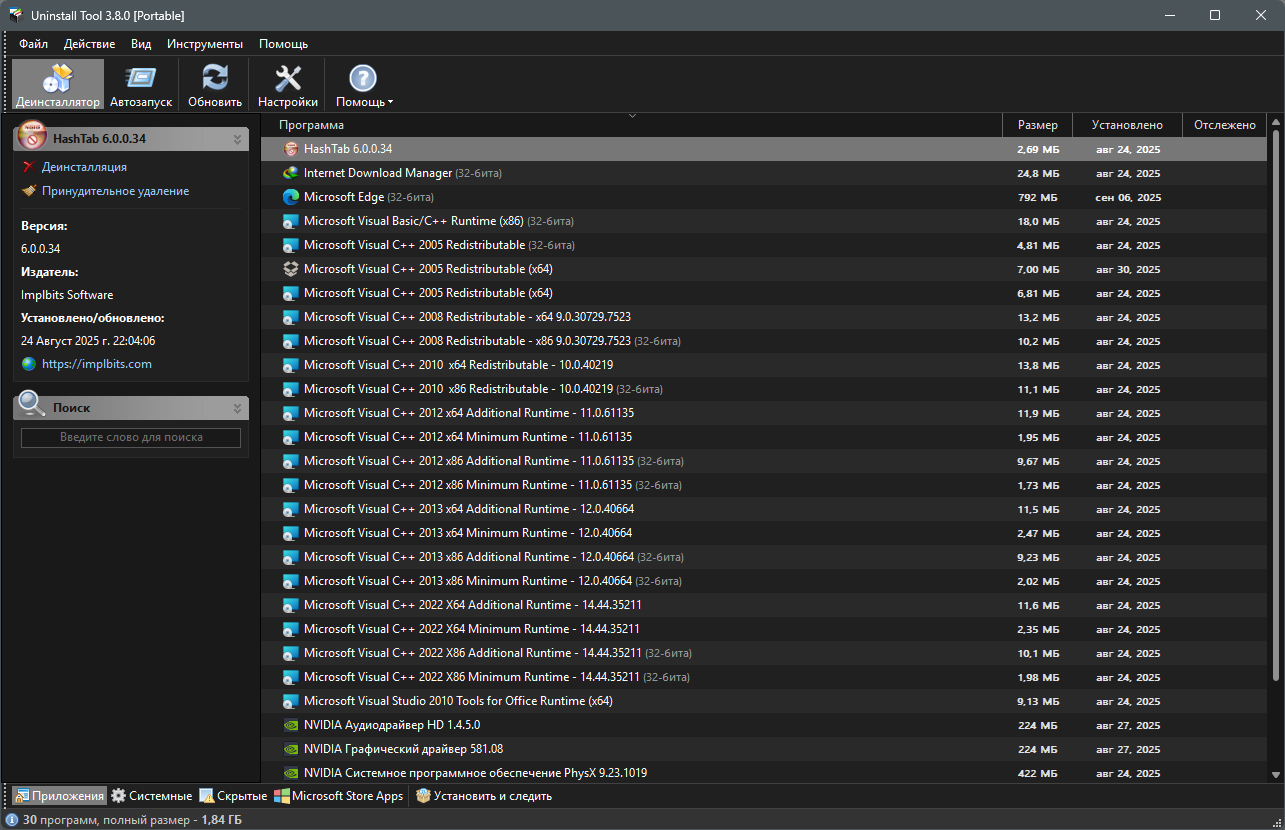Select Visual C++ 2012 x64 Additional Runtime row
This screenshot has width=1285, height=830.
tap(764, 413)
